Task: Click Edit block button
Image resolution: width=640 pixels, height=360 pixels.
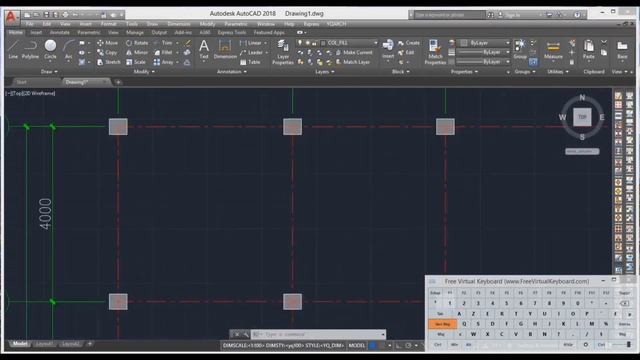Action: (x=407, y=53)
